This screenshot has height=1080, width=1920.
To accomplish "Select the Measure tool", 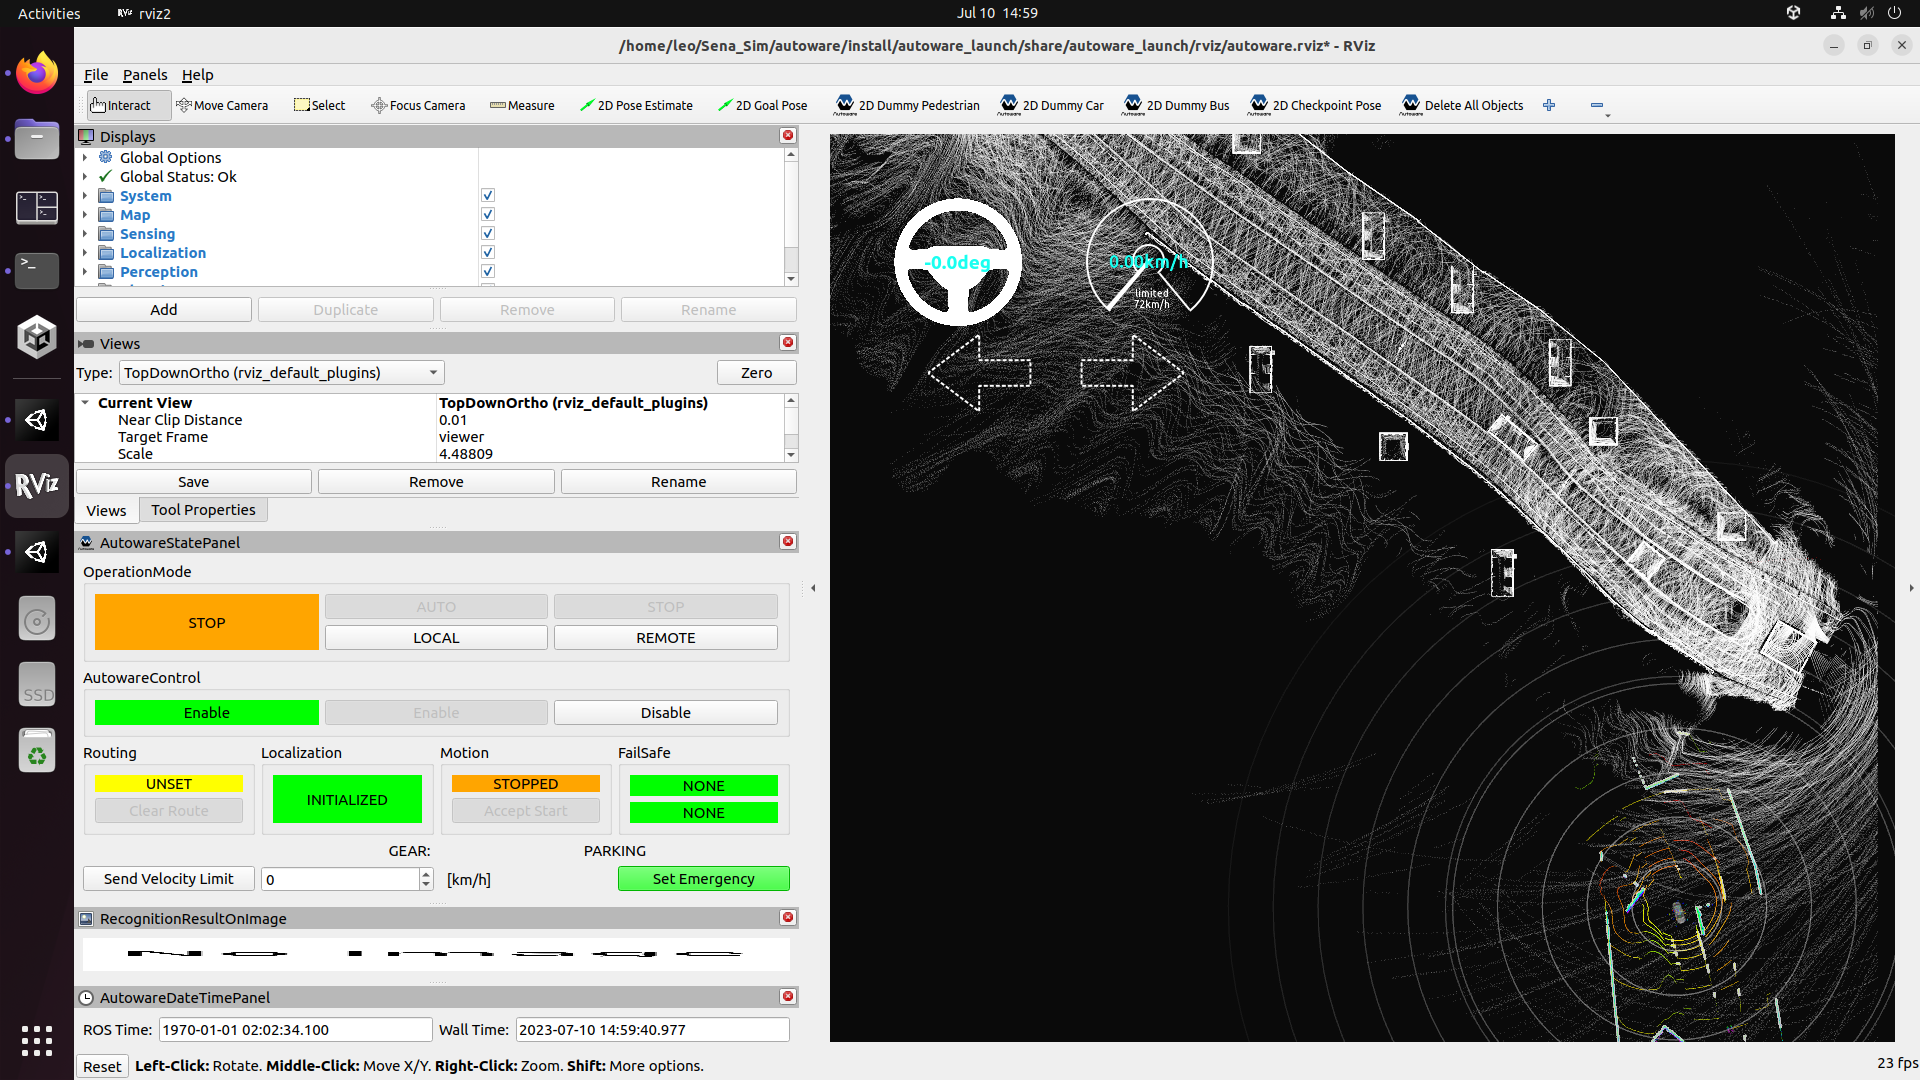I will (521, 105).
